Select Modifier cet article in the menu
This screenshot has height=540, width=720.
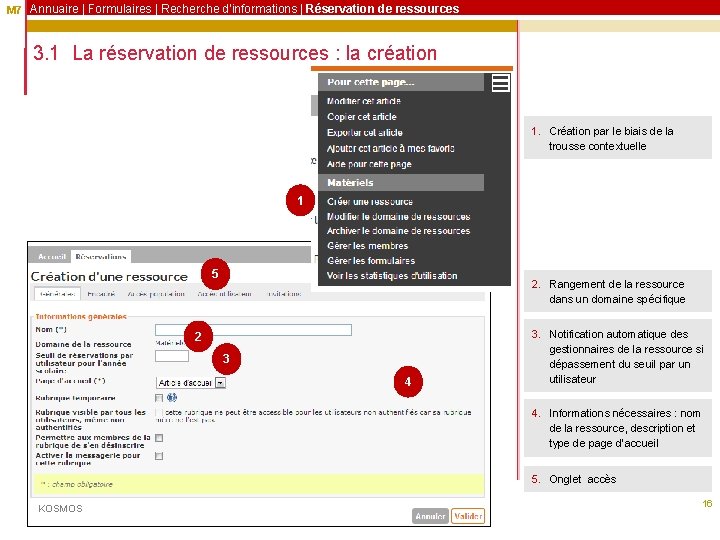(364, 101)
